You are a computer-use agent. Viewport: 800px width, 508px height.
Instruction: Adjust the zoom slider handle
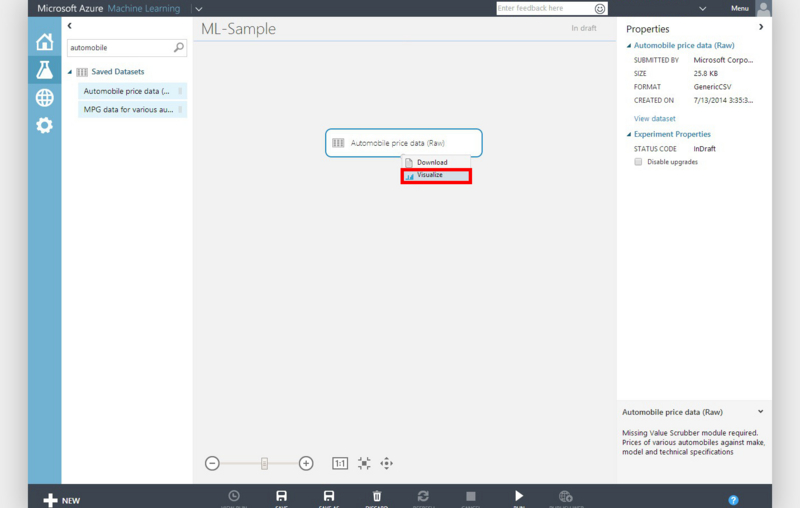click(264, 463)
